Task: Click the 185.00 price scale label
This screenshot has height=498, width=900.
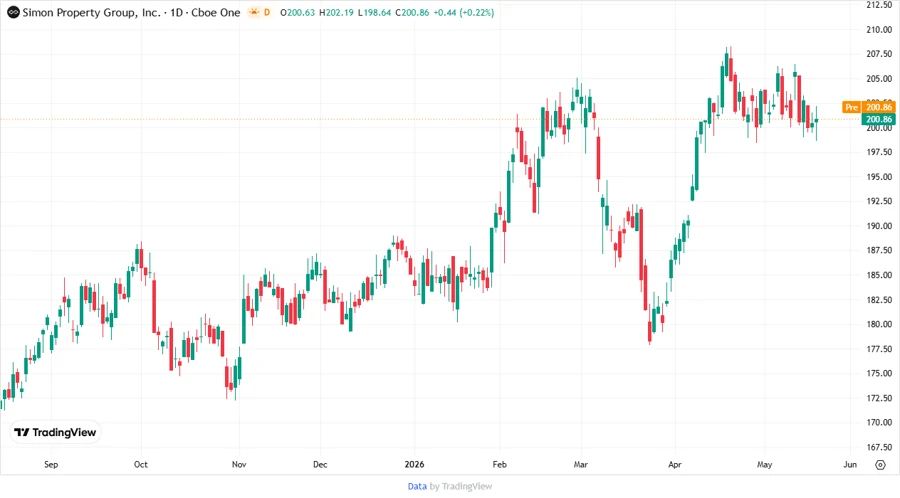Action: (x=879, y=275)
